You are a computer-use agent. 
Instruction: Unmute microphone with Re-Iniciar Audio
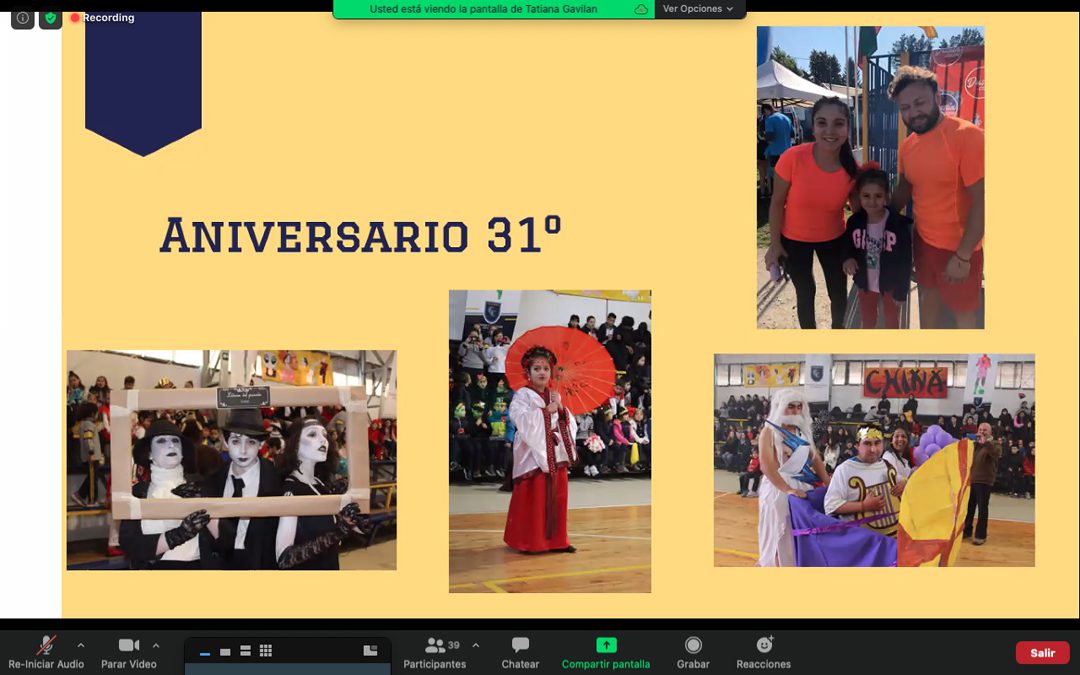pos(46,653)
